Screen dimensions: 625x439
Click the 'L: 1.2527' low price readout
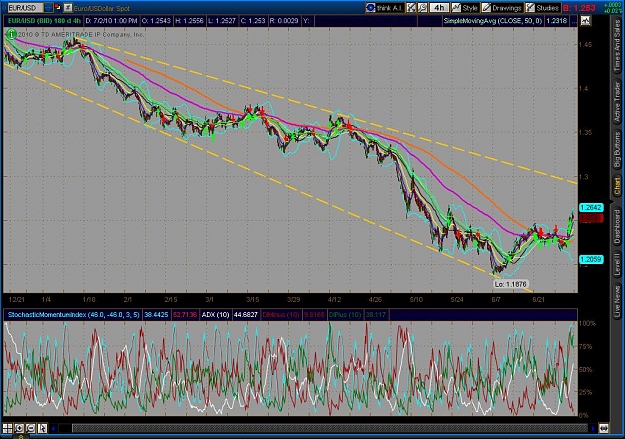point(222,21)
